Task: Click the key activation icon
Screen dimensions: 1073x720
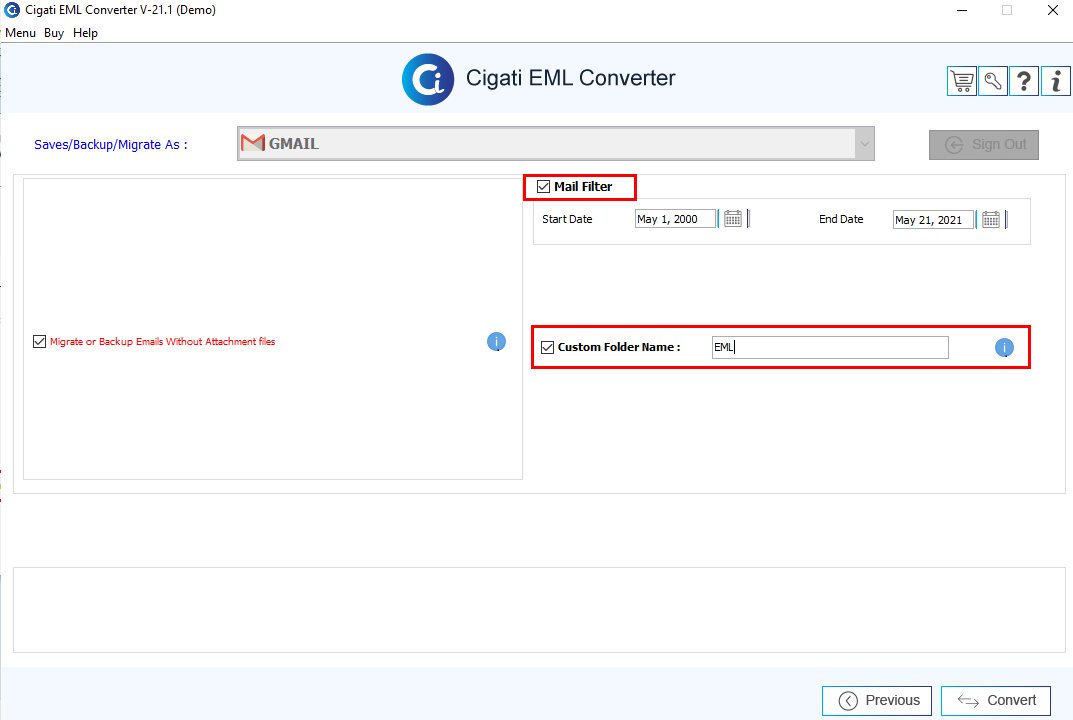Action: pos(993,81)
